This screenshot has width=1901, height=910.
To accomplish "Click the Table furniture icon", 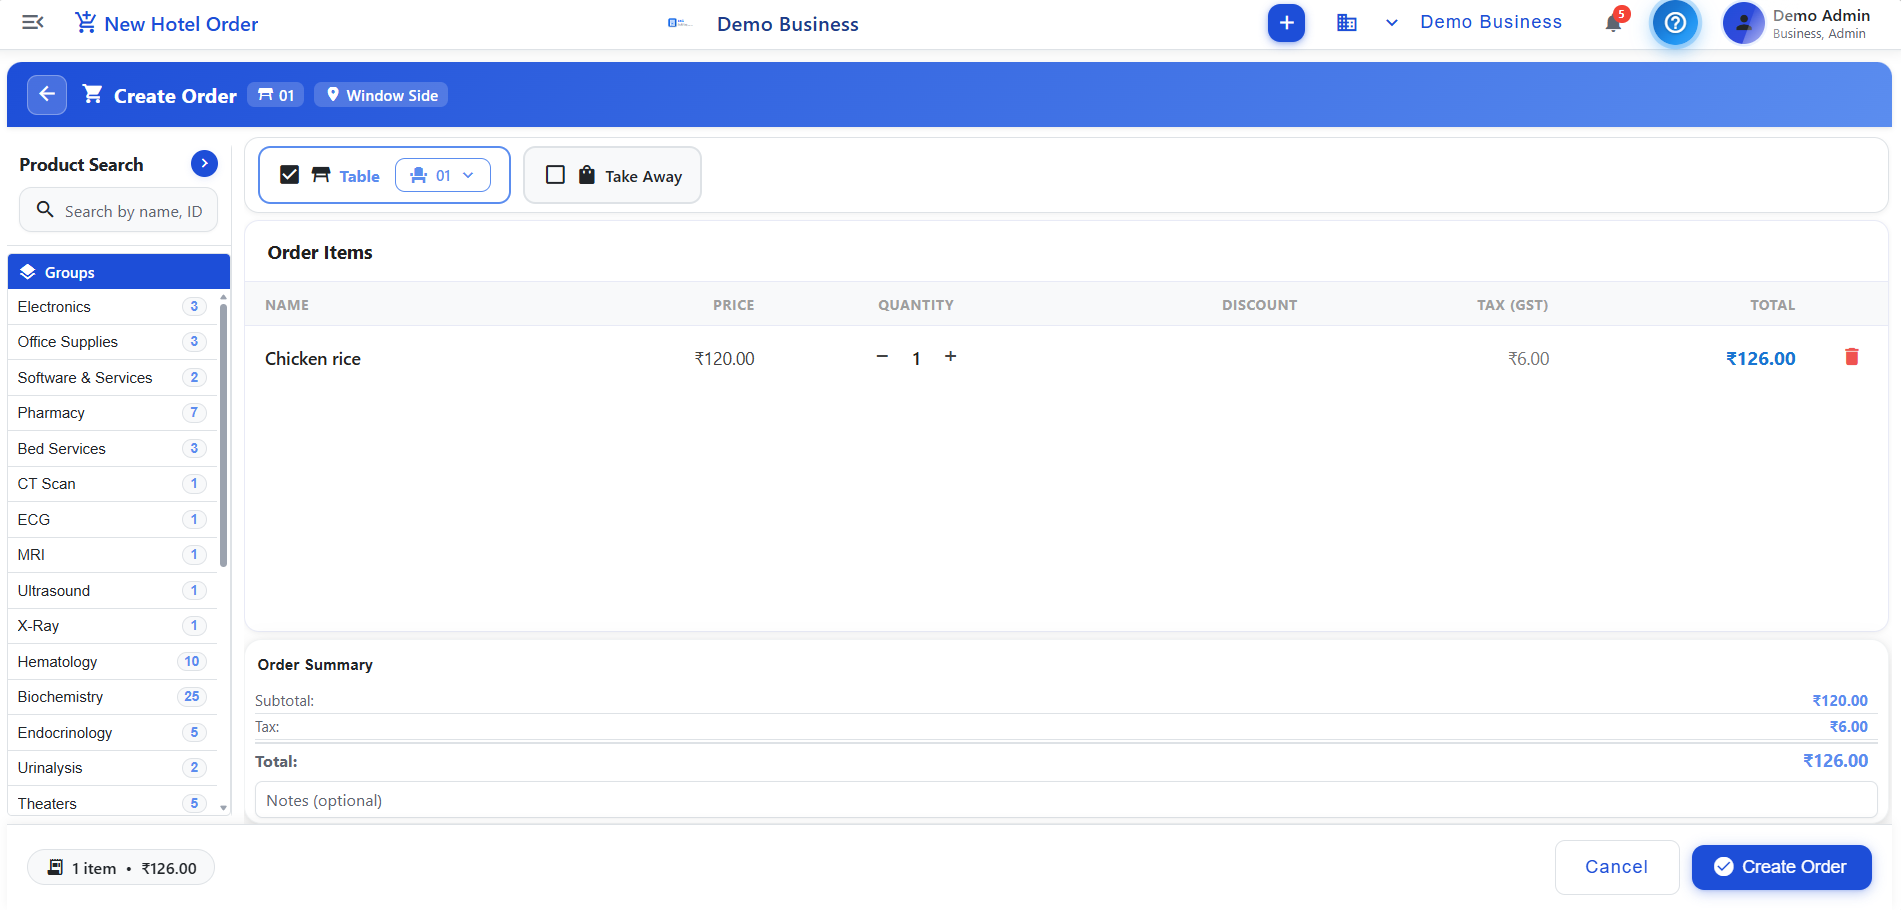I will (321, 175).
